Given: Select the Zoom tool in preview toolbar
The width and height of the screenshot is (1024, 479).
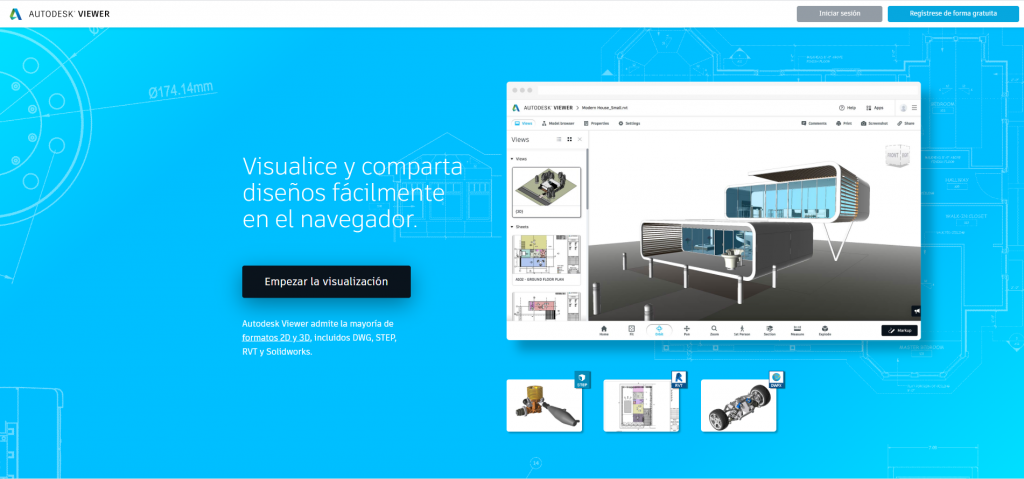Looking at the screenshot, I should [714, 330].
